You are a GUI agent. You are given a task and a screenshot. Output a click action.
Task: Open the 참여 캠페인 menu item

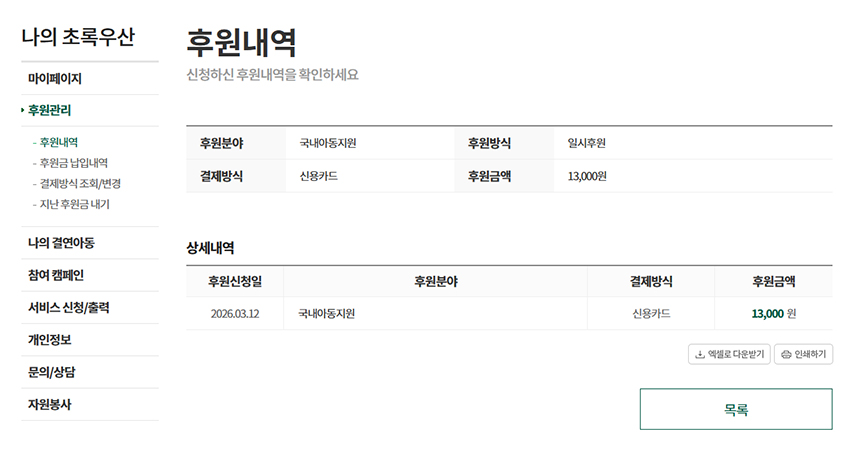tap(55, 275)
